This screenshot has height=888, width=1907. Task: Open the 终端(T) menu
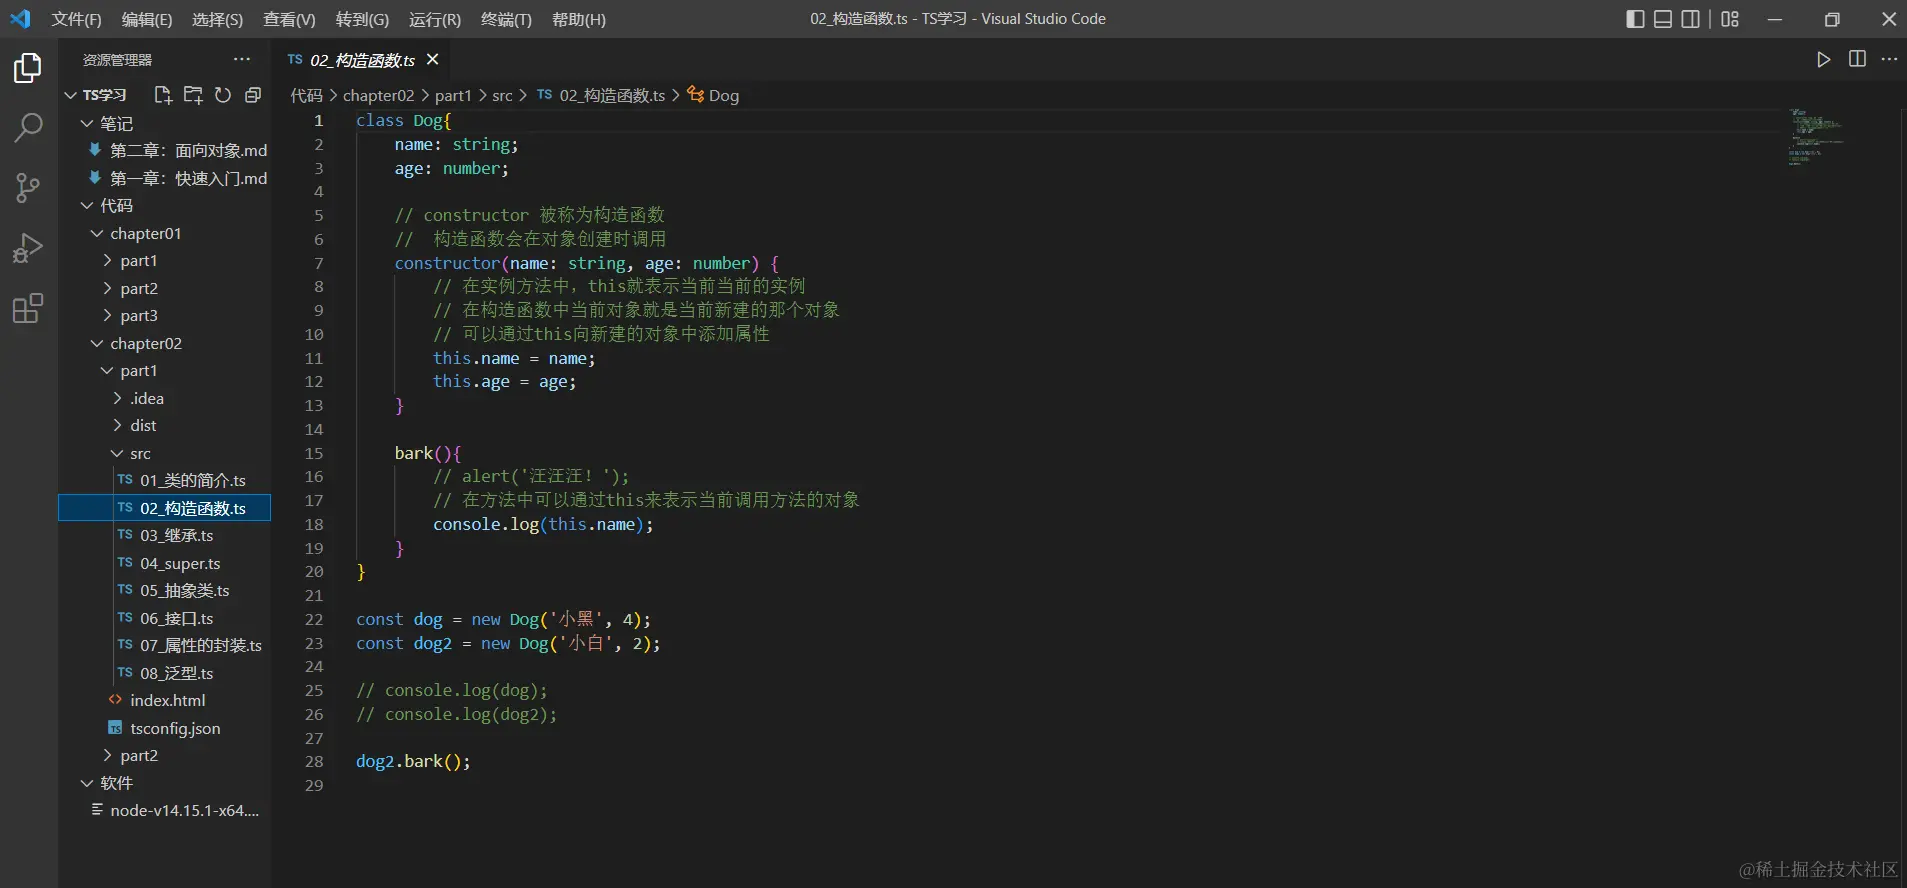point(506,19)
